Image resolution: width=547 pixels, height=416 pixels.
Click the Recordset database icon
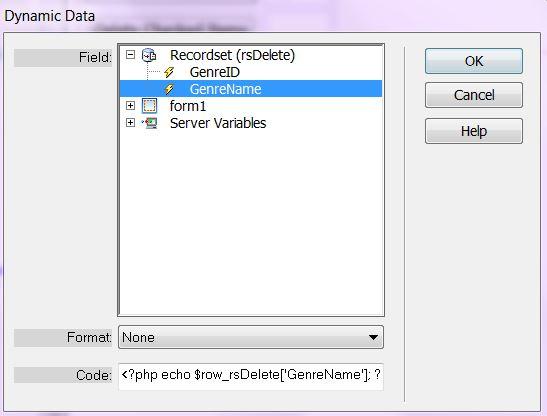(149, 55)
